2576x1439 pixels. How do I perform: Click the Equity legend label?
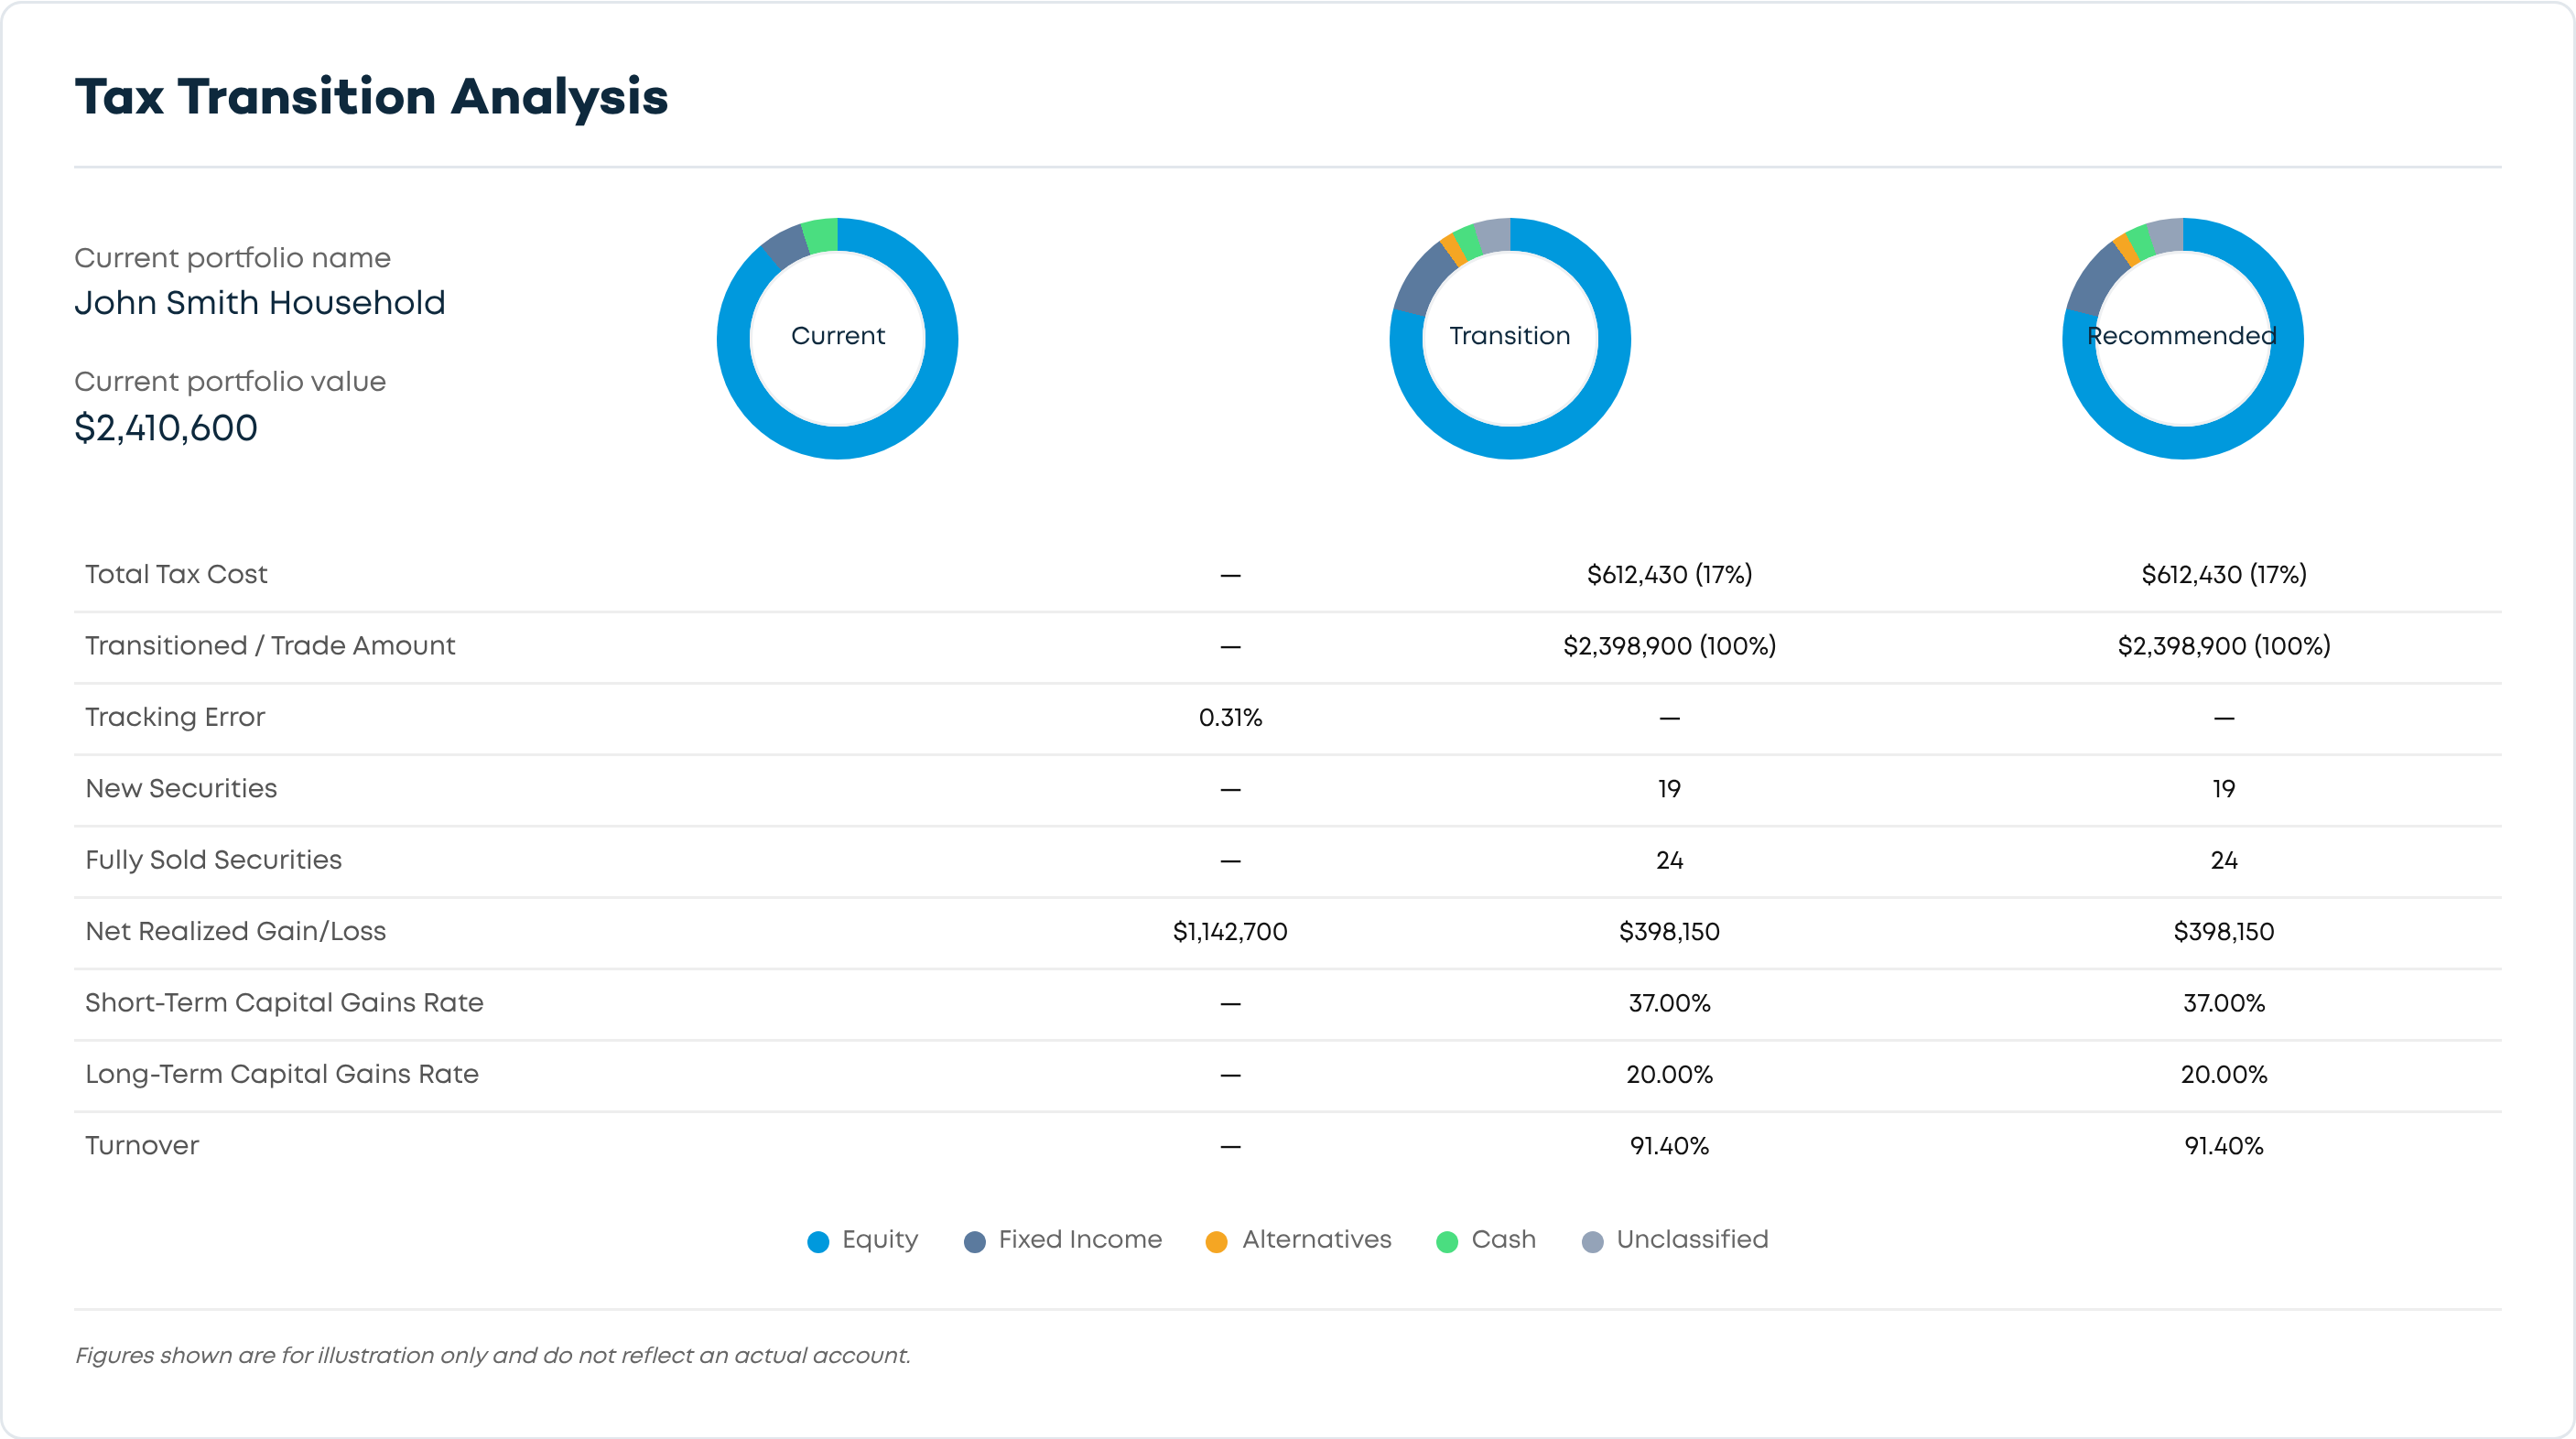pos(880,1240)
